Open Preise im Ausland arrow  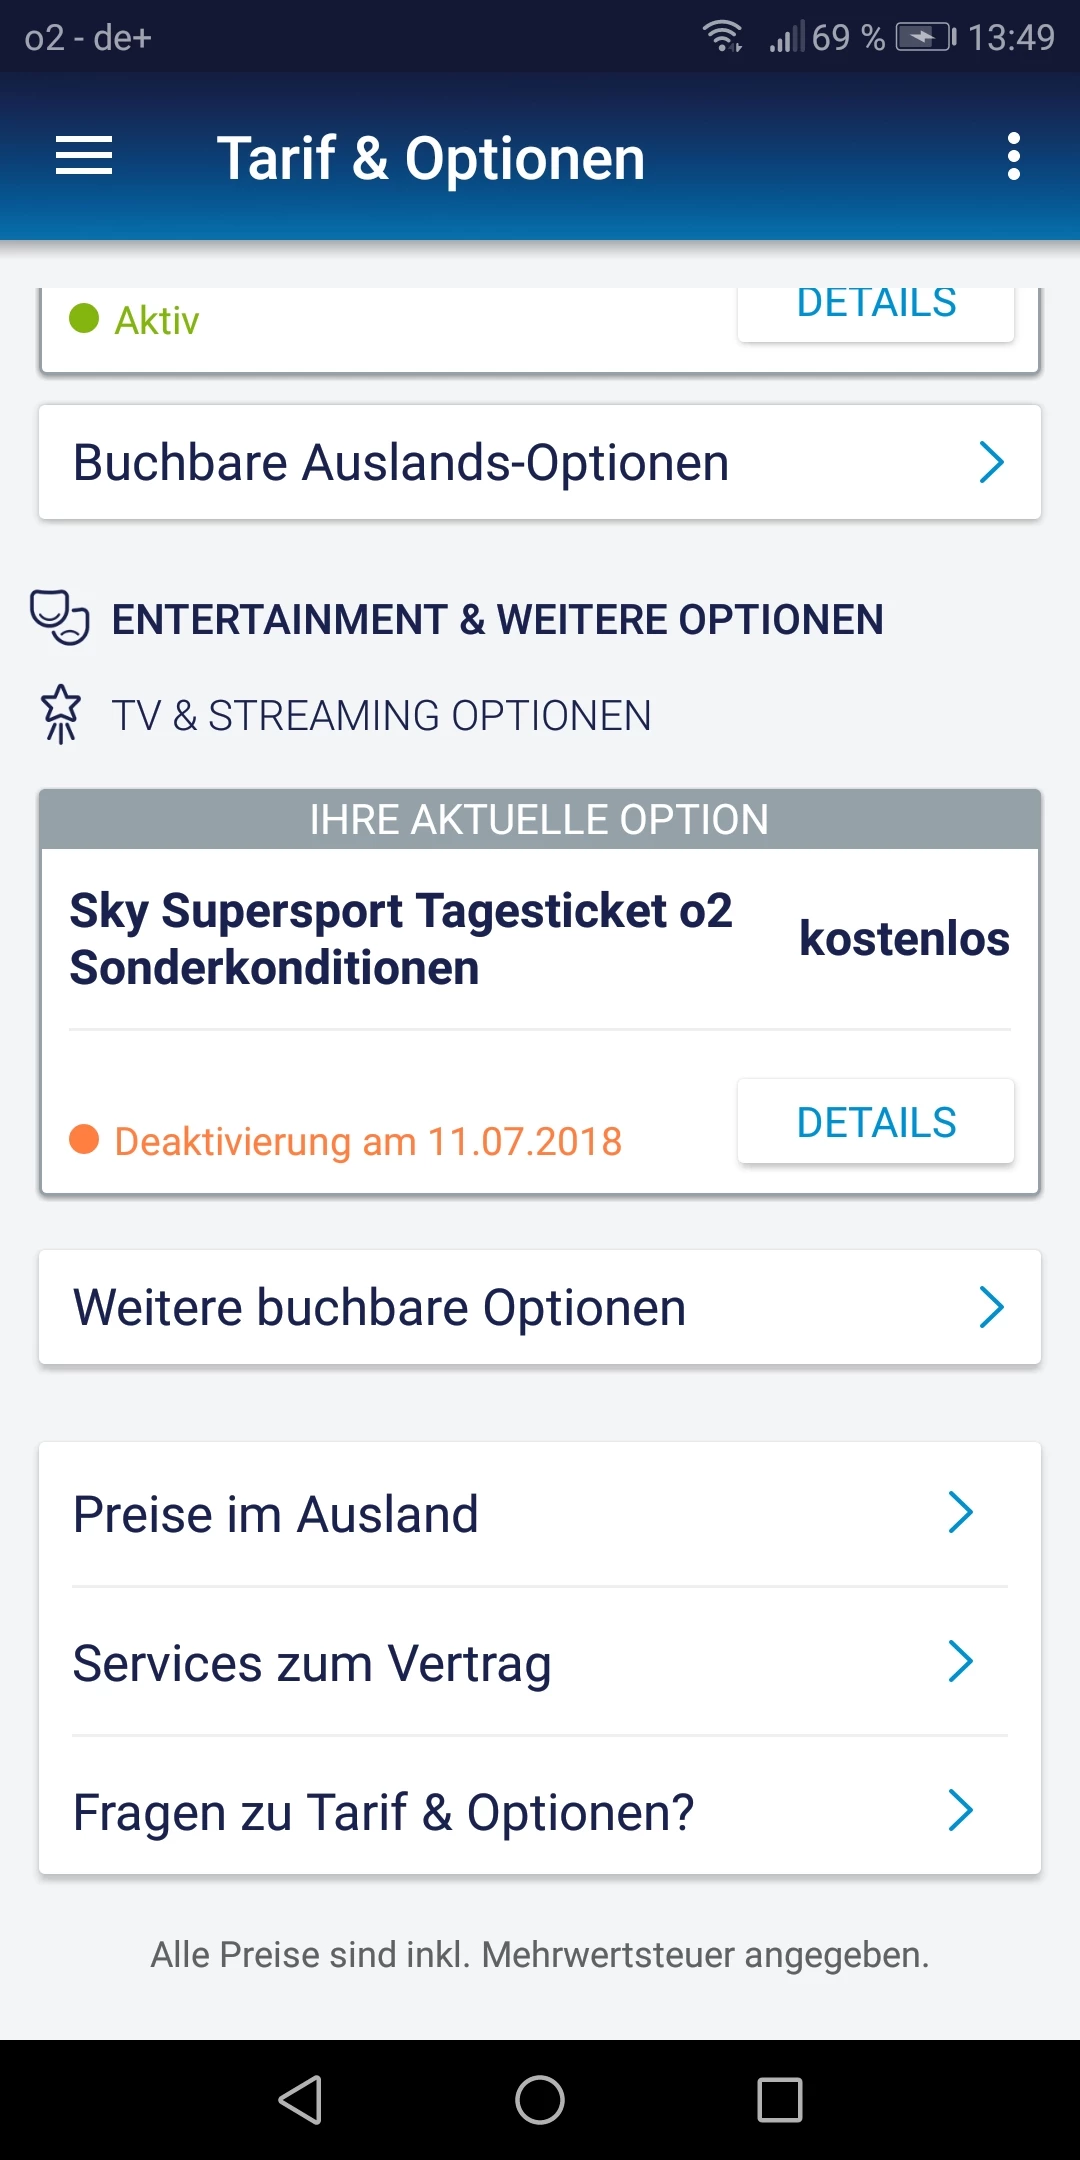coord(960,1513)
